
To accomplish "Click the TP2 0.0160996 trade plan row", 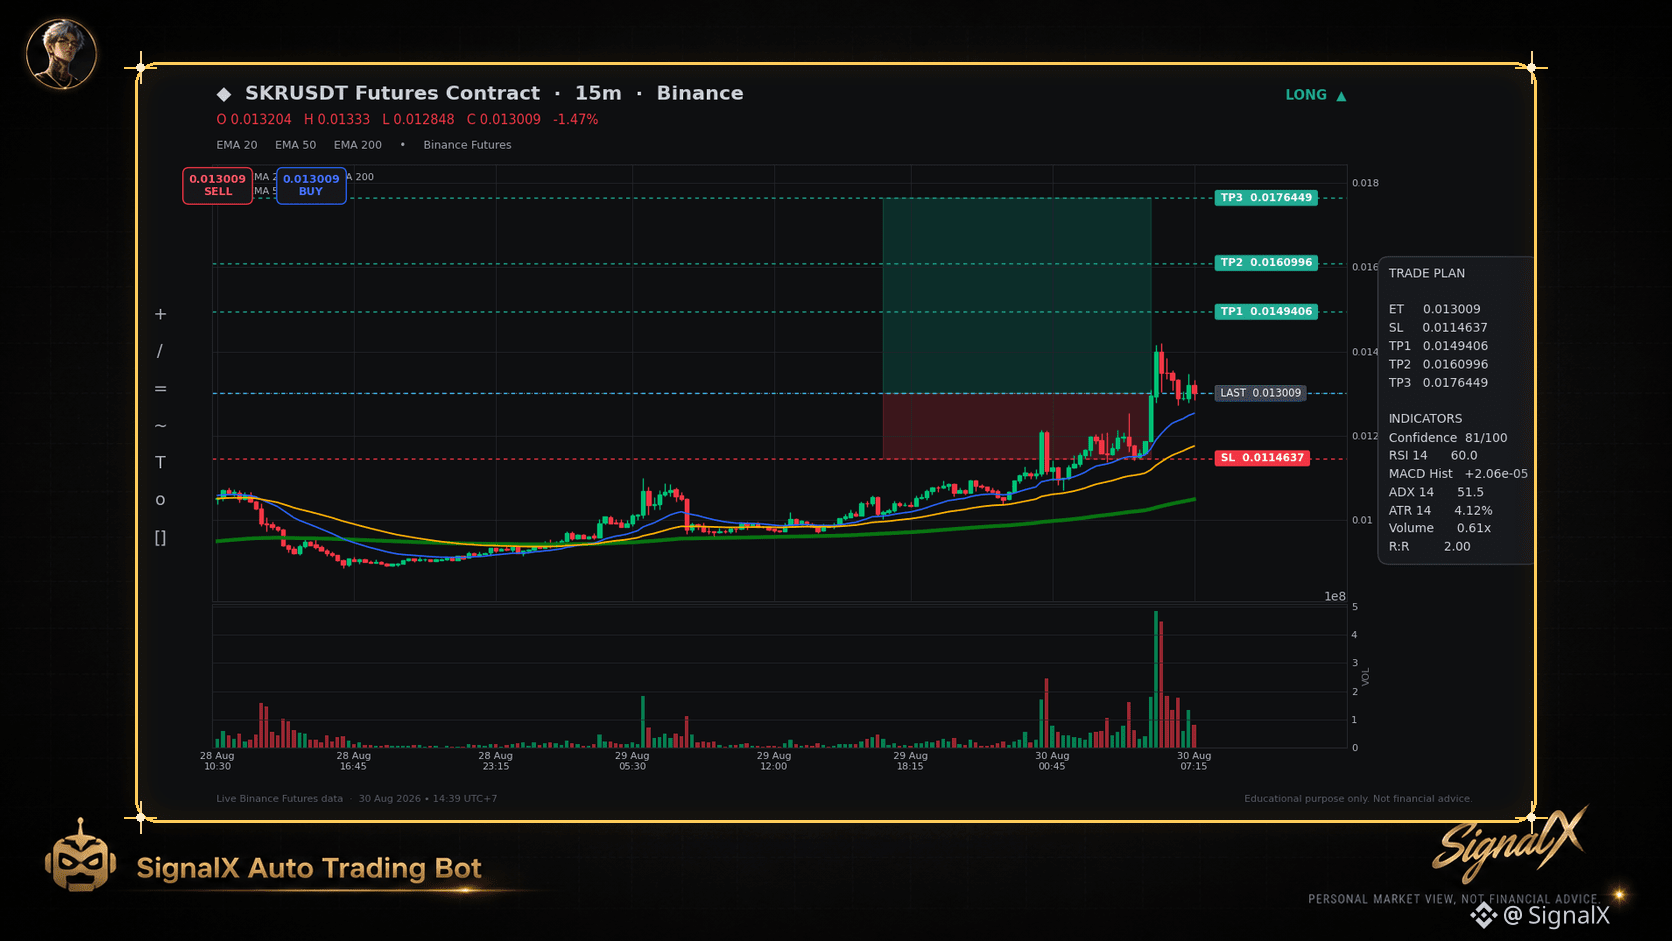I will [x=1438, y=365].
